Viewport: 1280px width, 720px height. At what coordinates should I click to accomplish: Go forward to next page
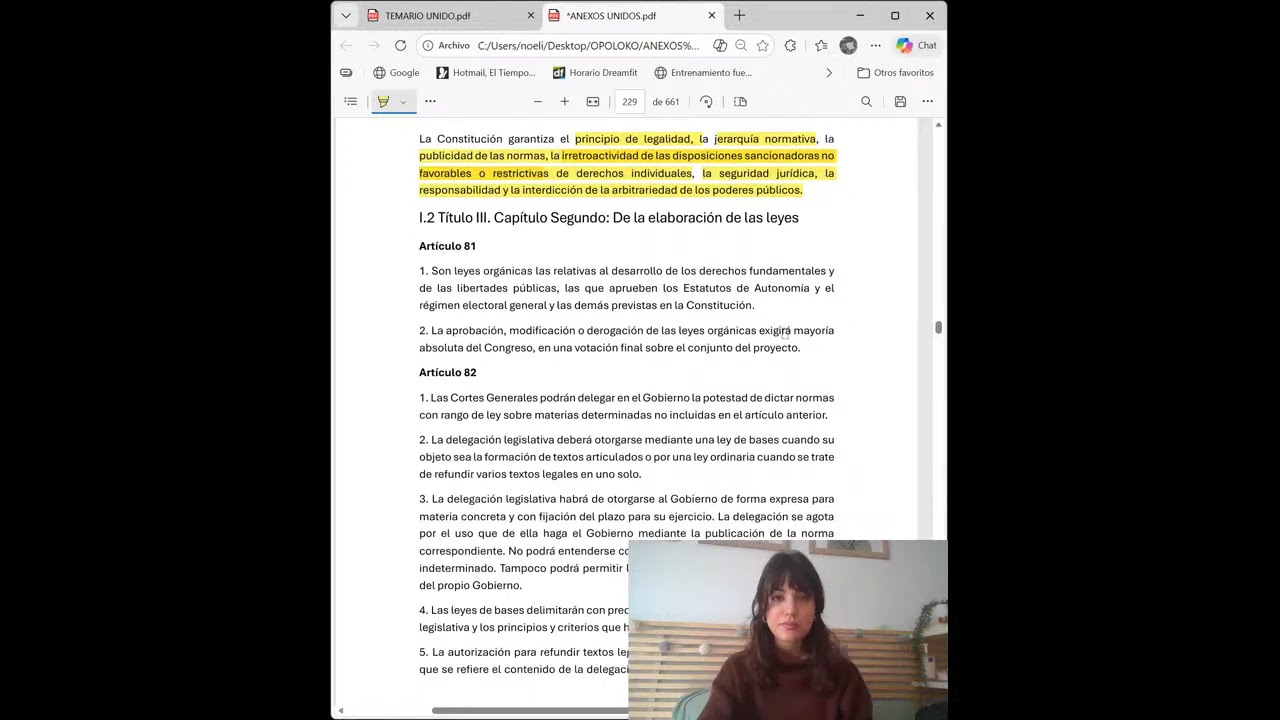[373, 45]
